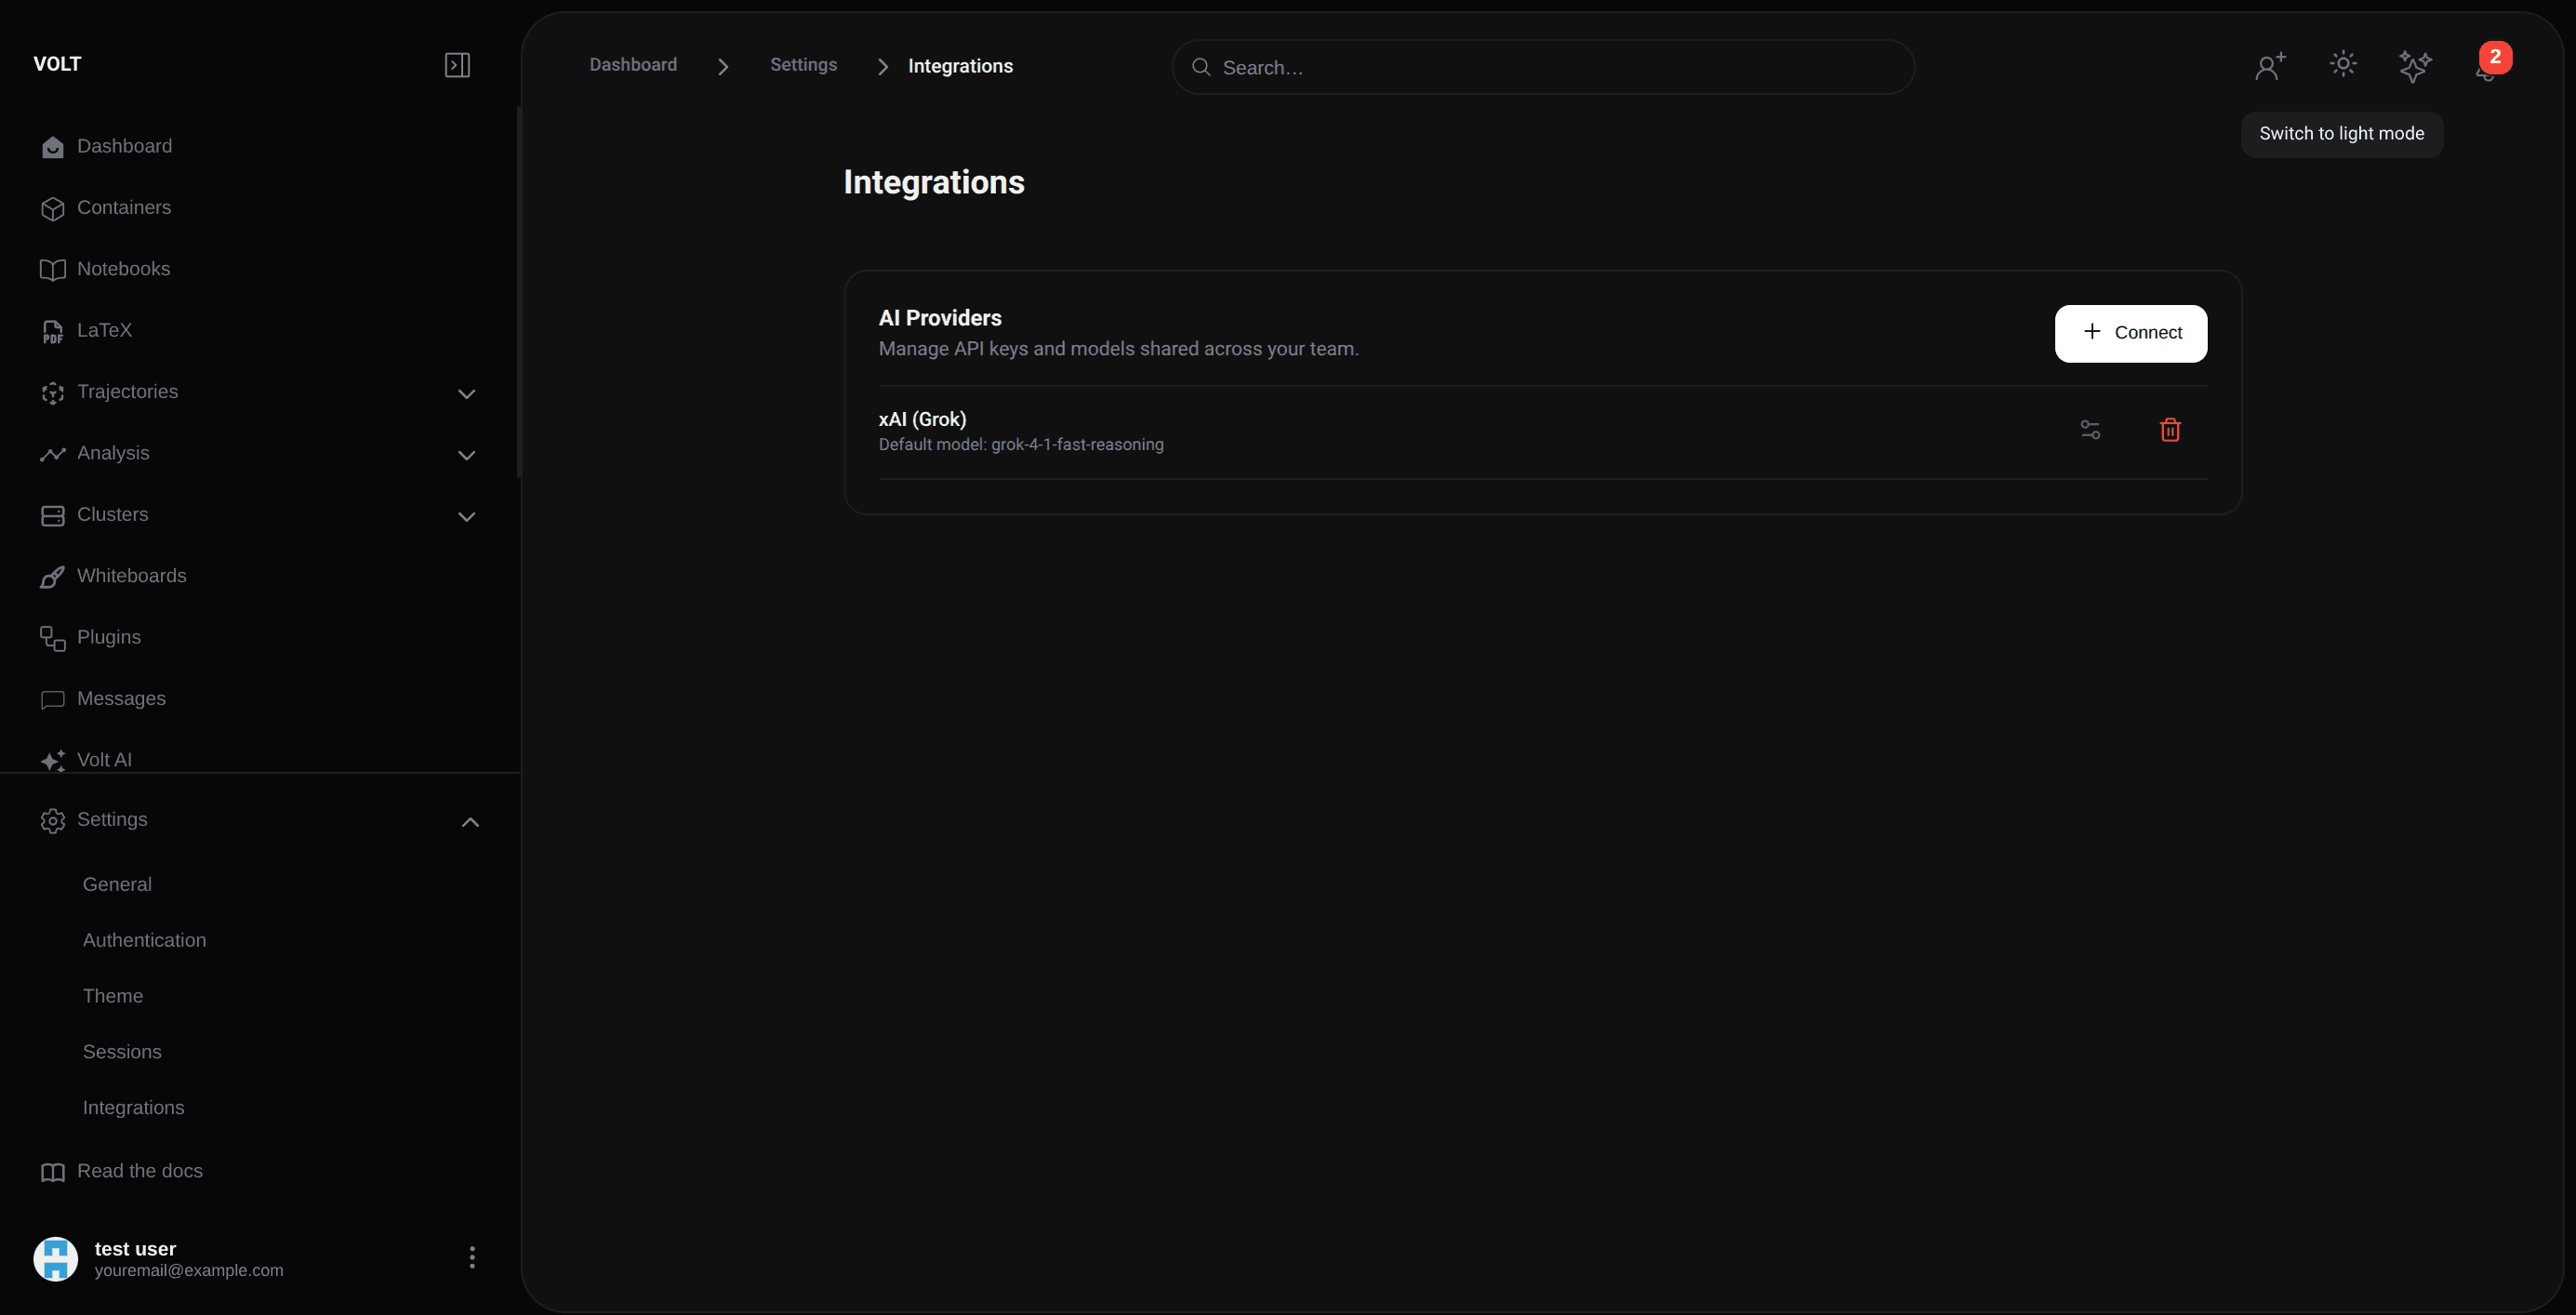Open the Read the docs link

point(139,1171)
